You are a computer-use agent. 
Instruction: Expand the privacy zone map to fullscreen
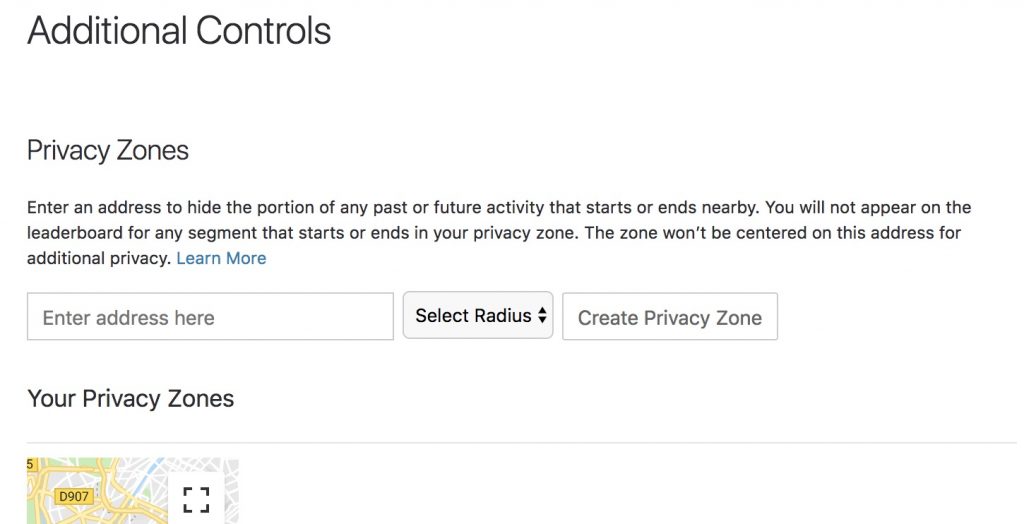(197, 500)
